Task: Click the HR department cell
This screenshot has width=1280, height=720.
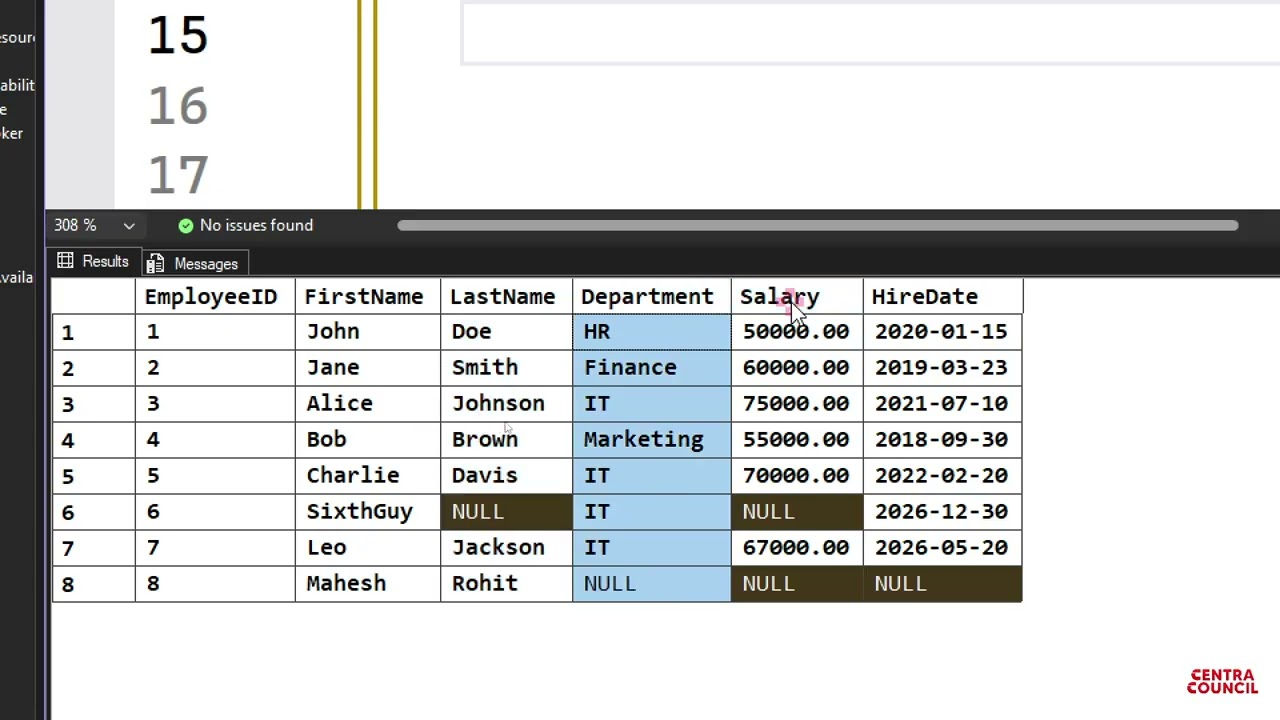Action: (652, 332)
